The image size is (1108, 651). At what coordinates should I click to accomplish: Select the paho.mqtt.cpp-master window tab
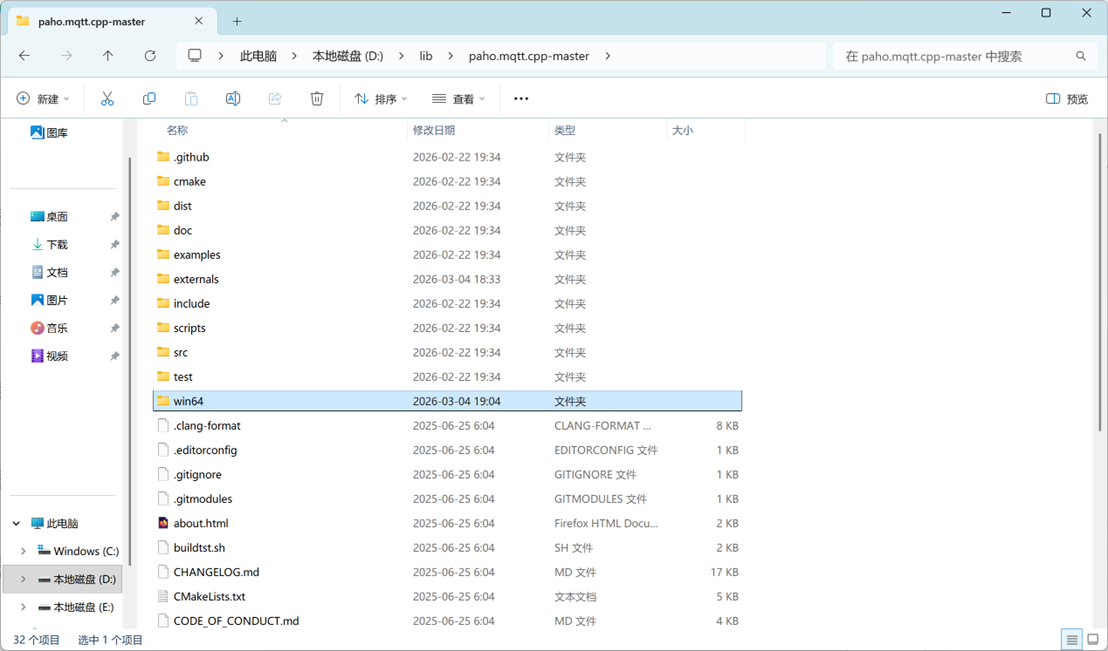tap(110, 21)
